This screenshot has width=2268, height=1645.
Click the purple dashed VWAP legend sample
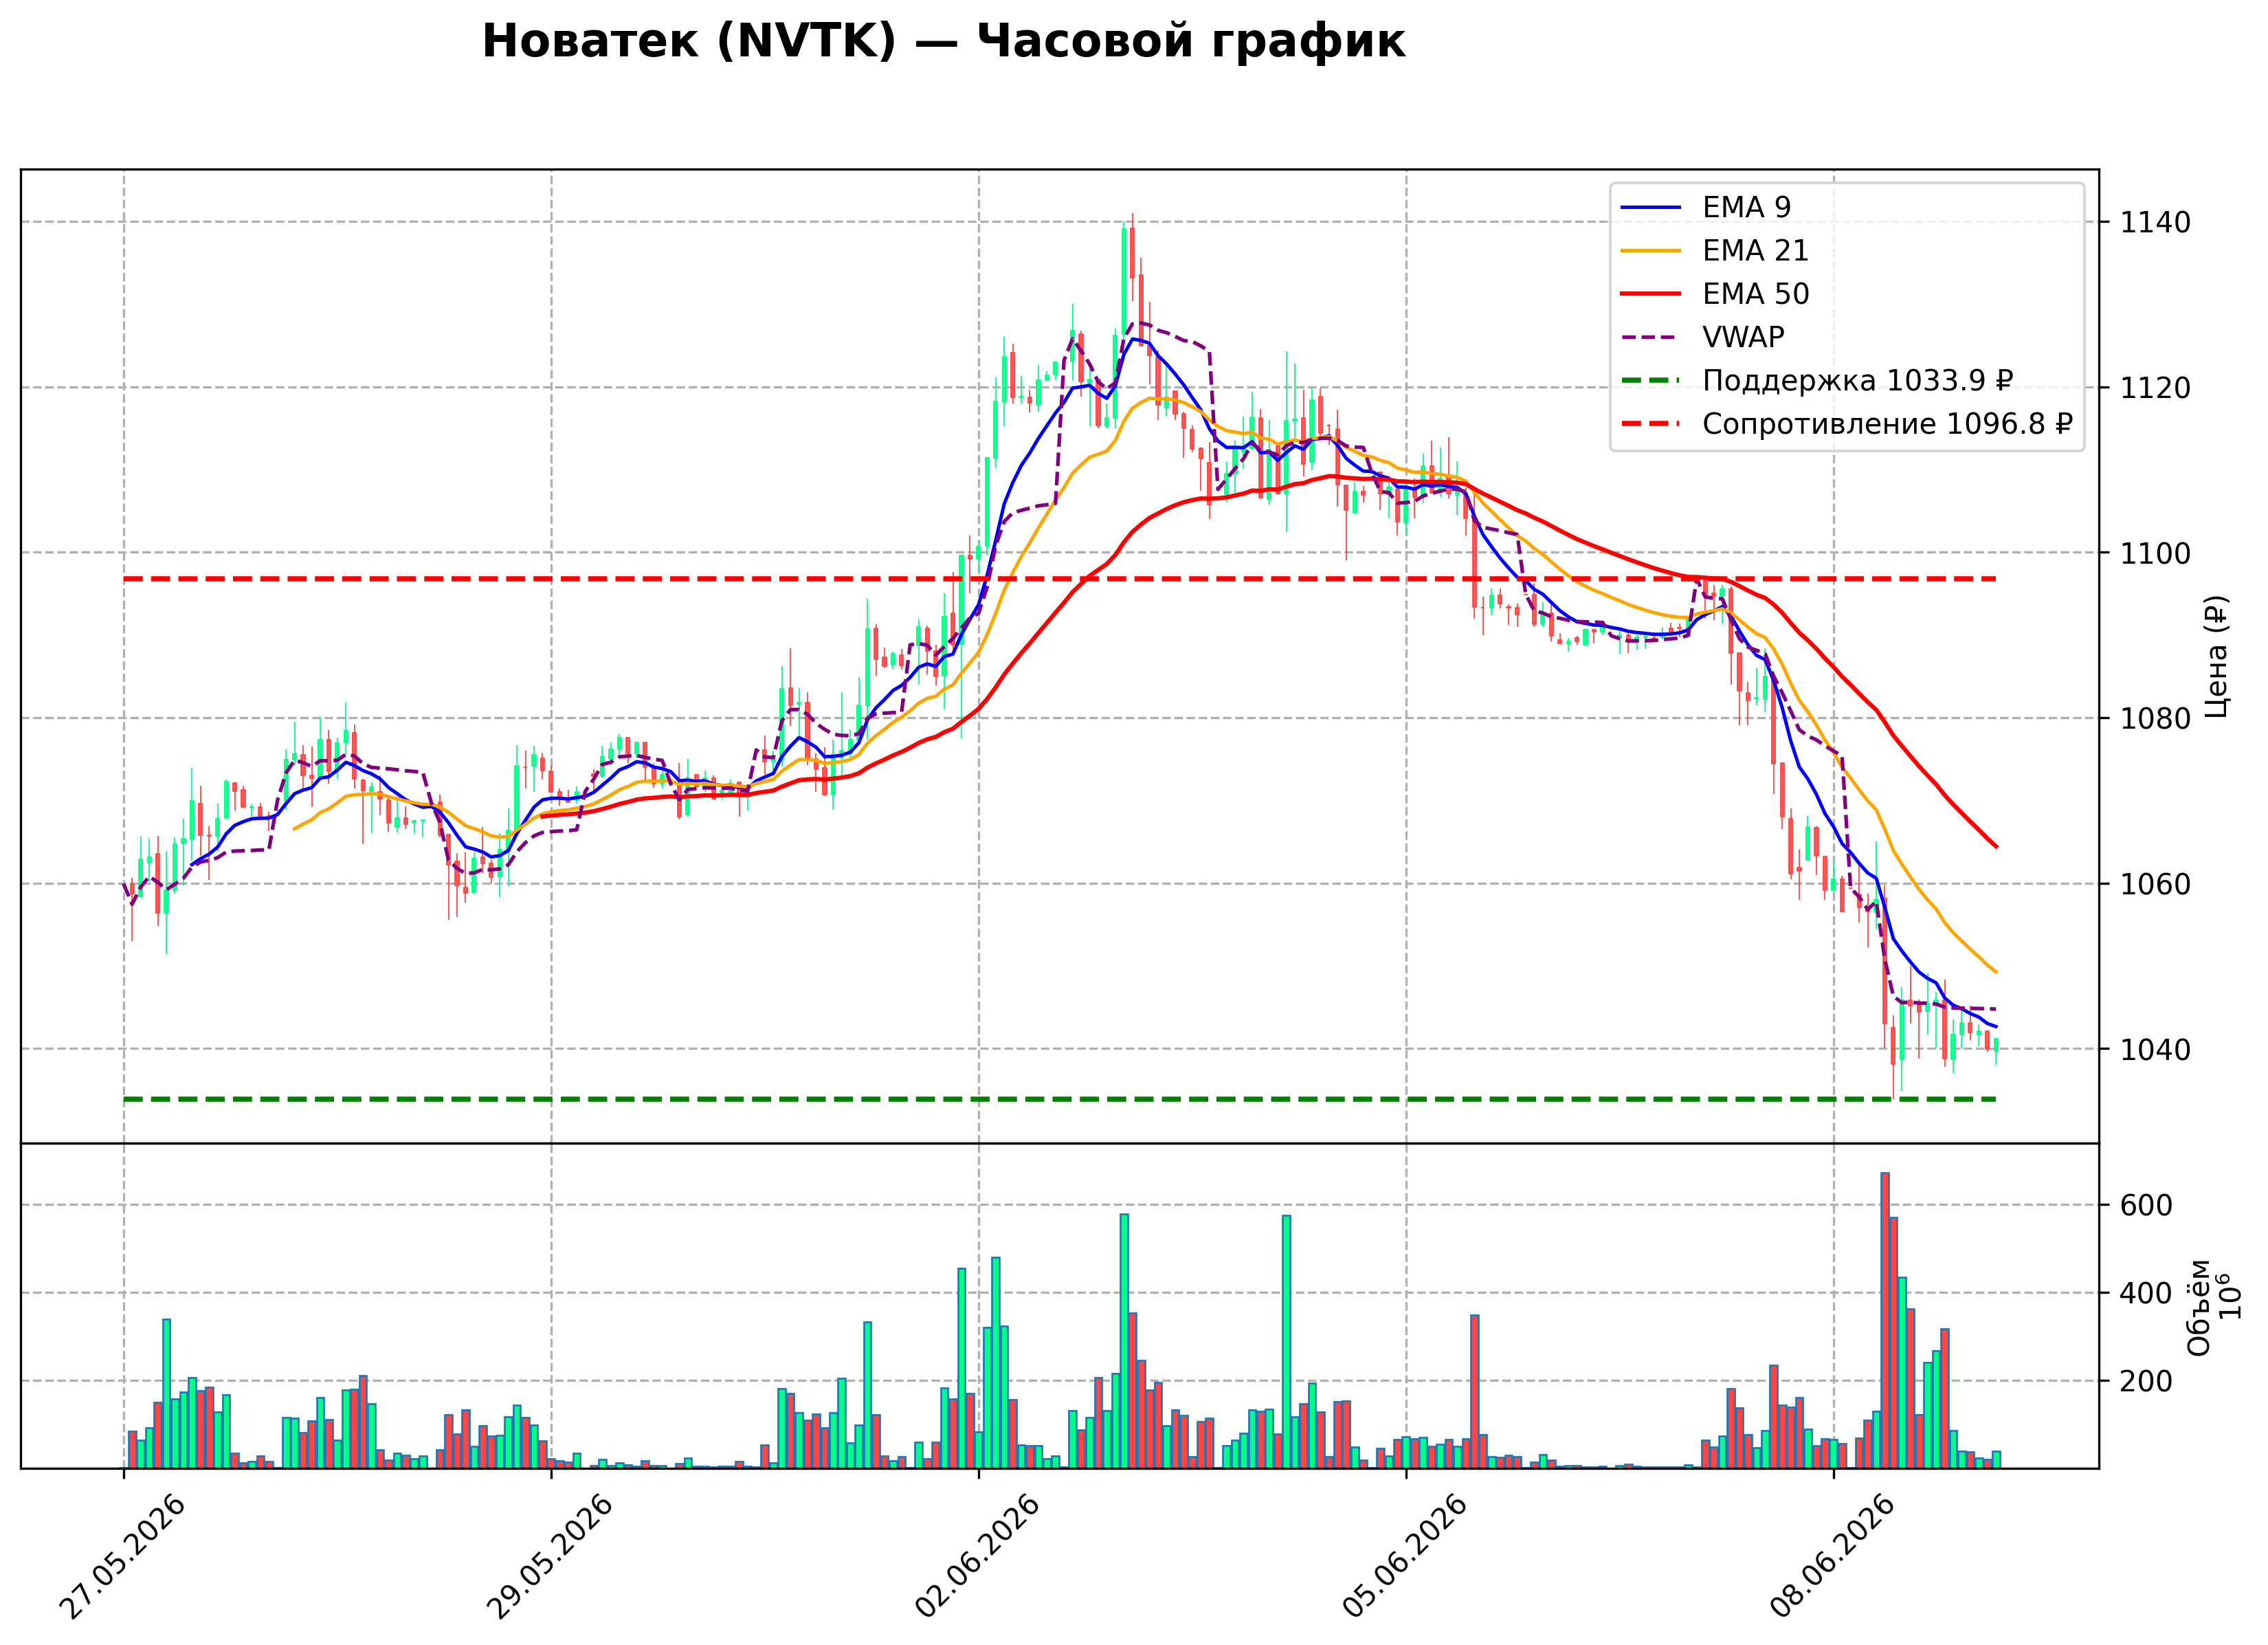click(1651, 337)
